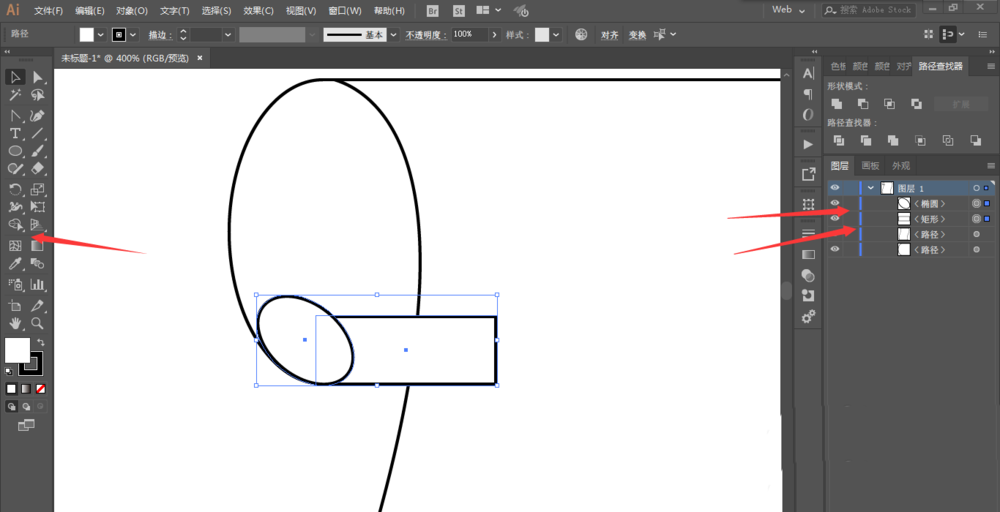Select the Magic Wand tool
This screenshot has height=512, width=1000.
[x=15, y=96]
